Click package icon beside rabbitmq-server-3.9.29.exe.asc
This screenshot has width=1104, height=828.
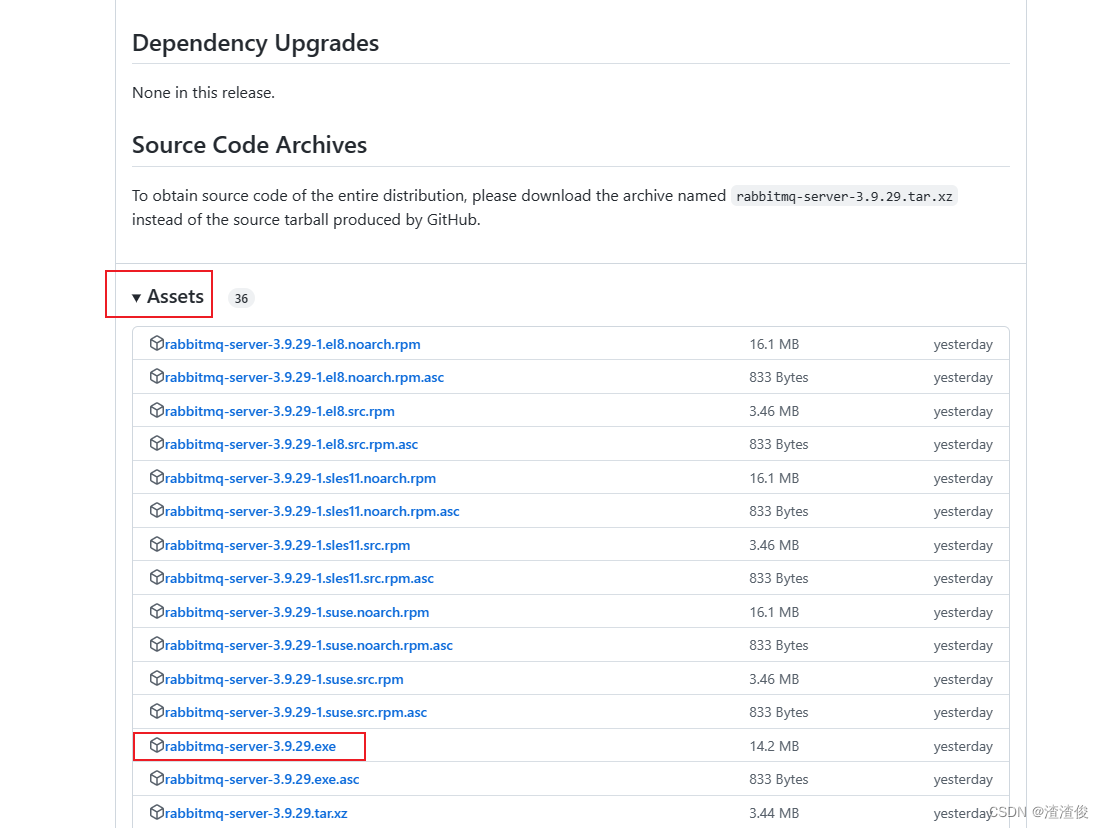click(x=156, y=777)
